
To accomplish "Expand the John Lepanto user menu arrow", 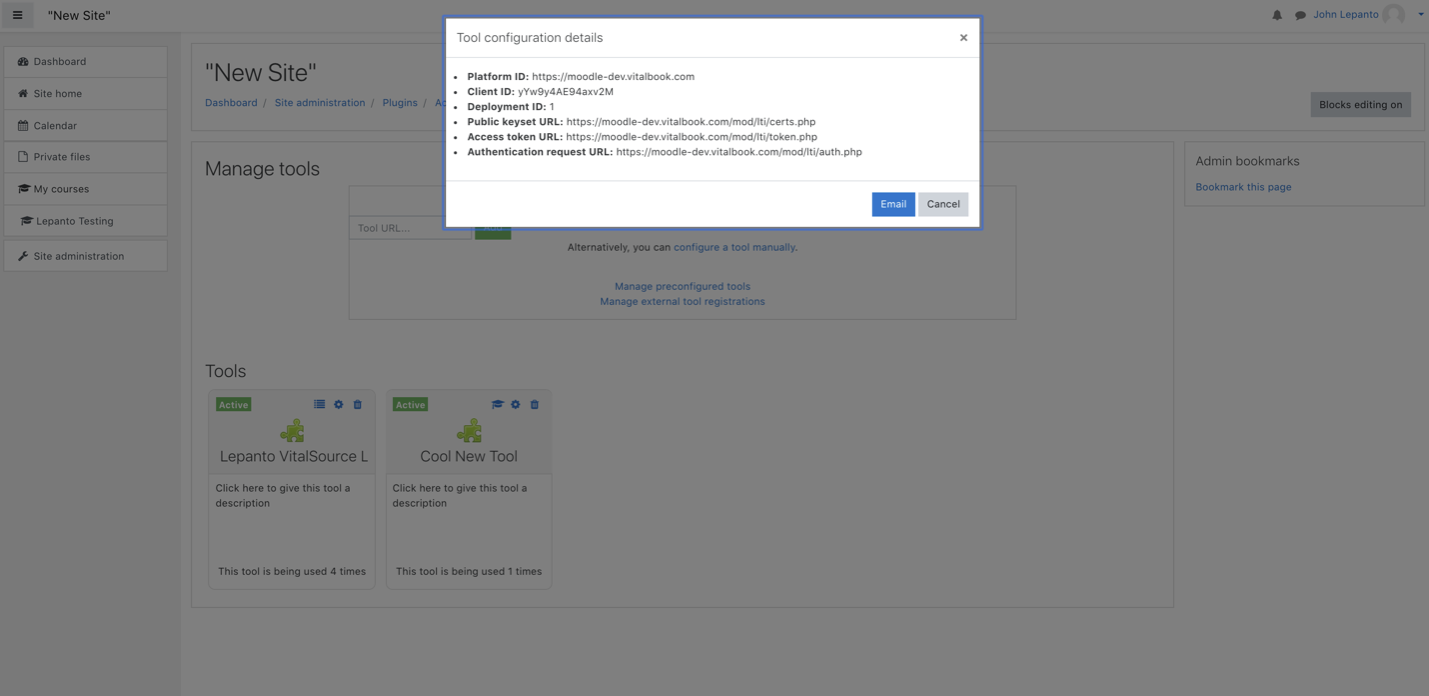I will click(x=1420, y=15).
